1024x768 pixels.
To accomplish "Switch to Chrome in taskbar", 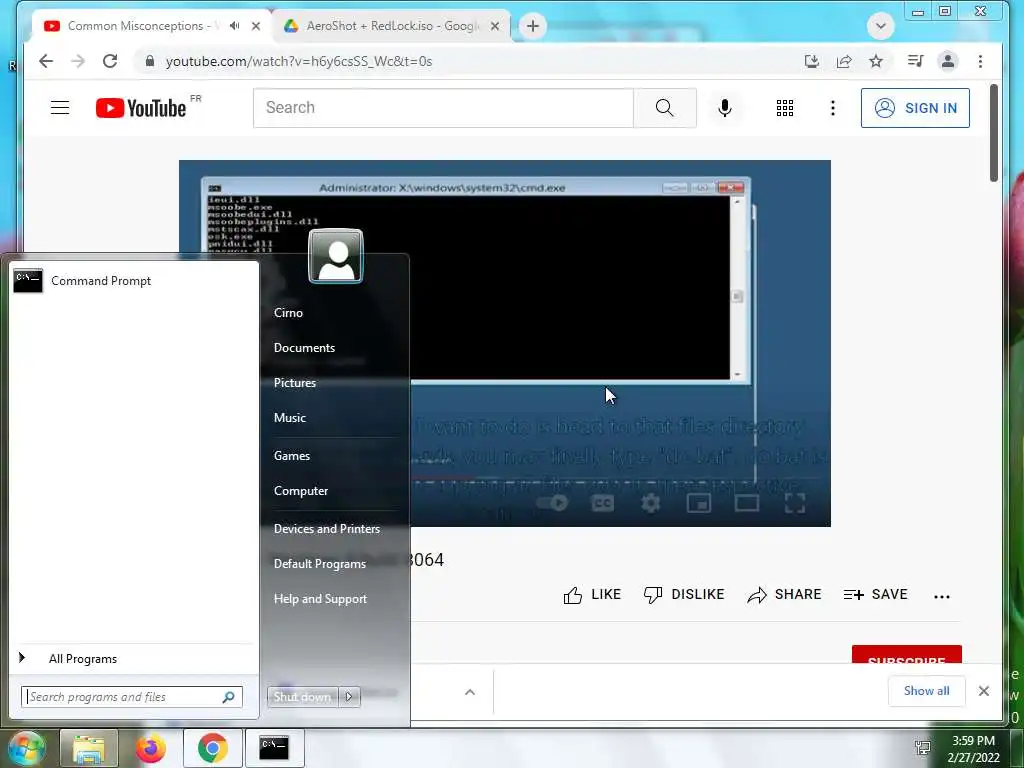I will (212, 748).
